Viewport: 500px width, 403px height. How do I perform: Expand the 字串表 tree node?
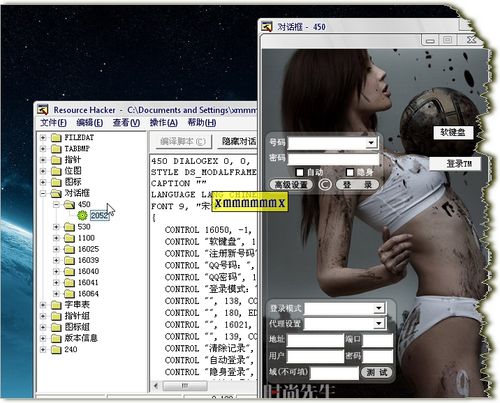(x=43, y=305)
